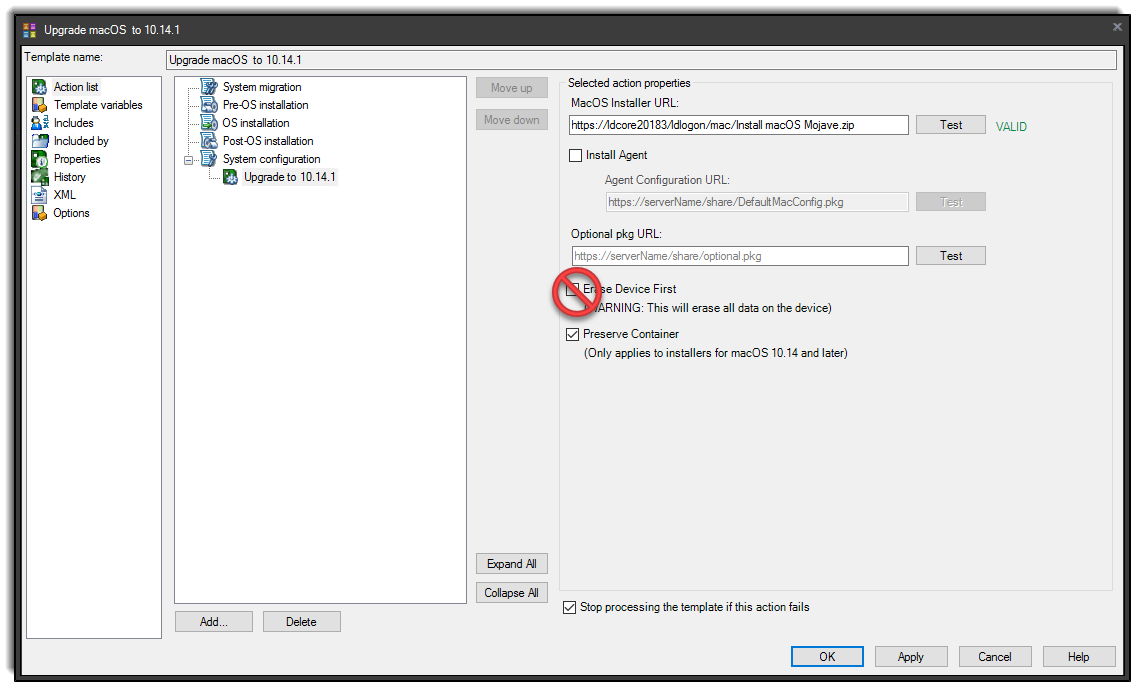
Task: Click the Options sidebar icon
Action: (40, 213)
